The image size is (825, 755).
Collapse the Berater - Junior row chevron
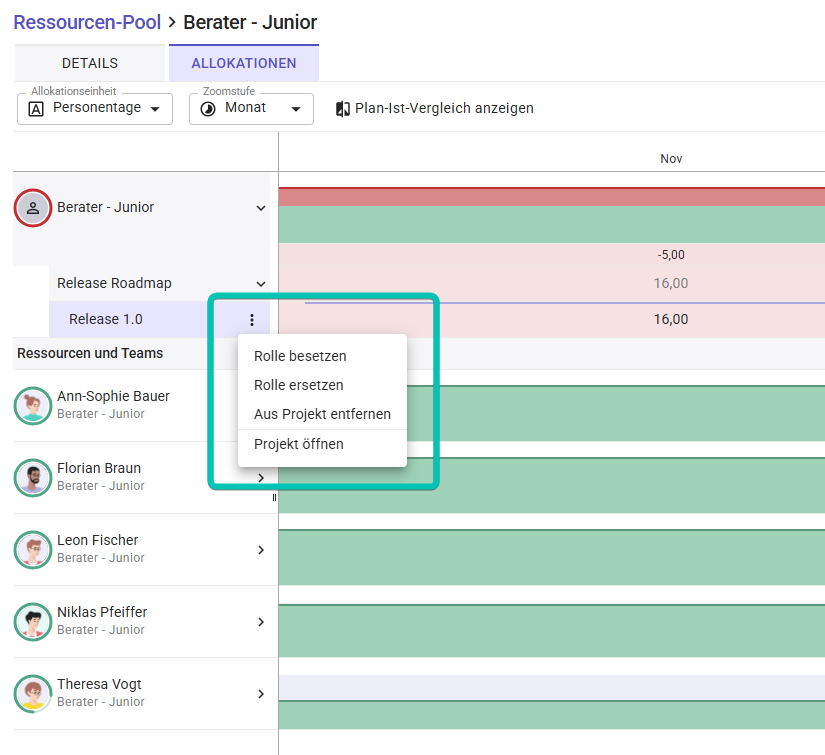[x=261, y=208]
